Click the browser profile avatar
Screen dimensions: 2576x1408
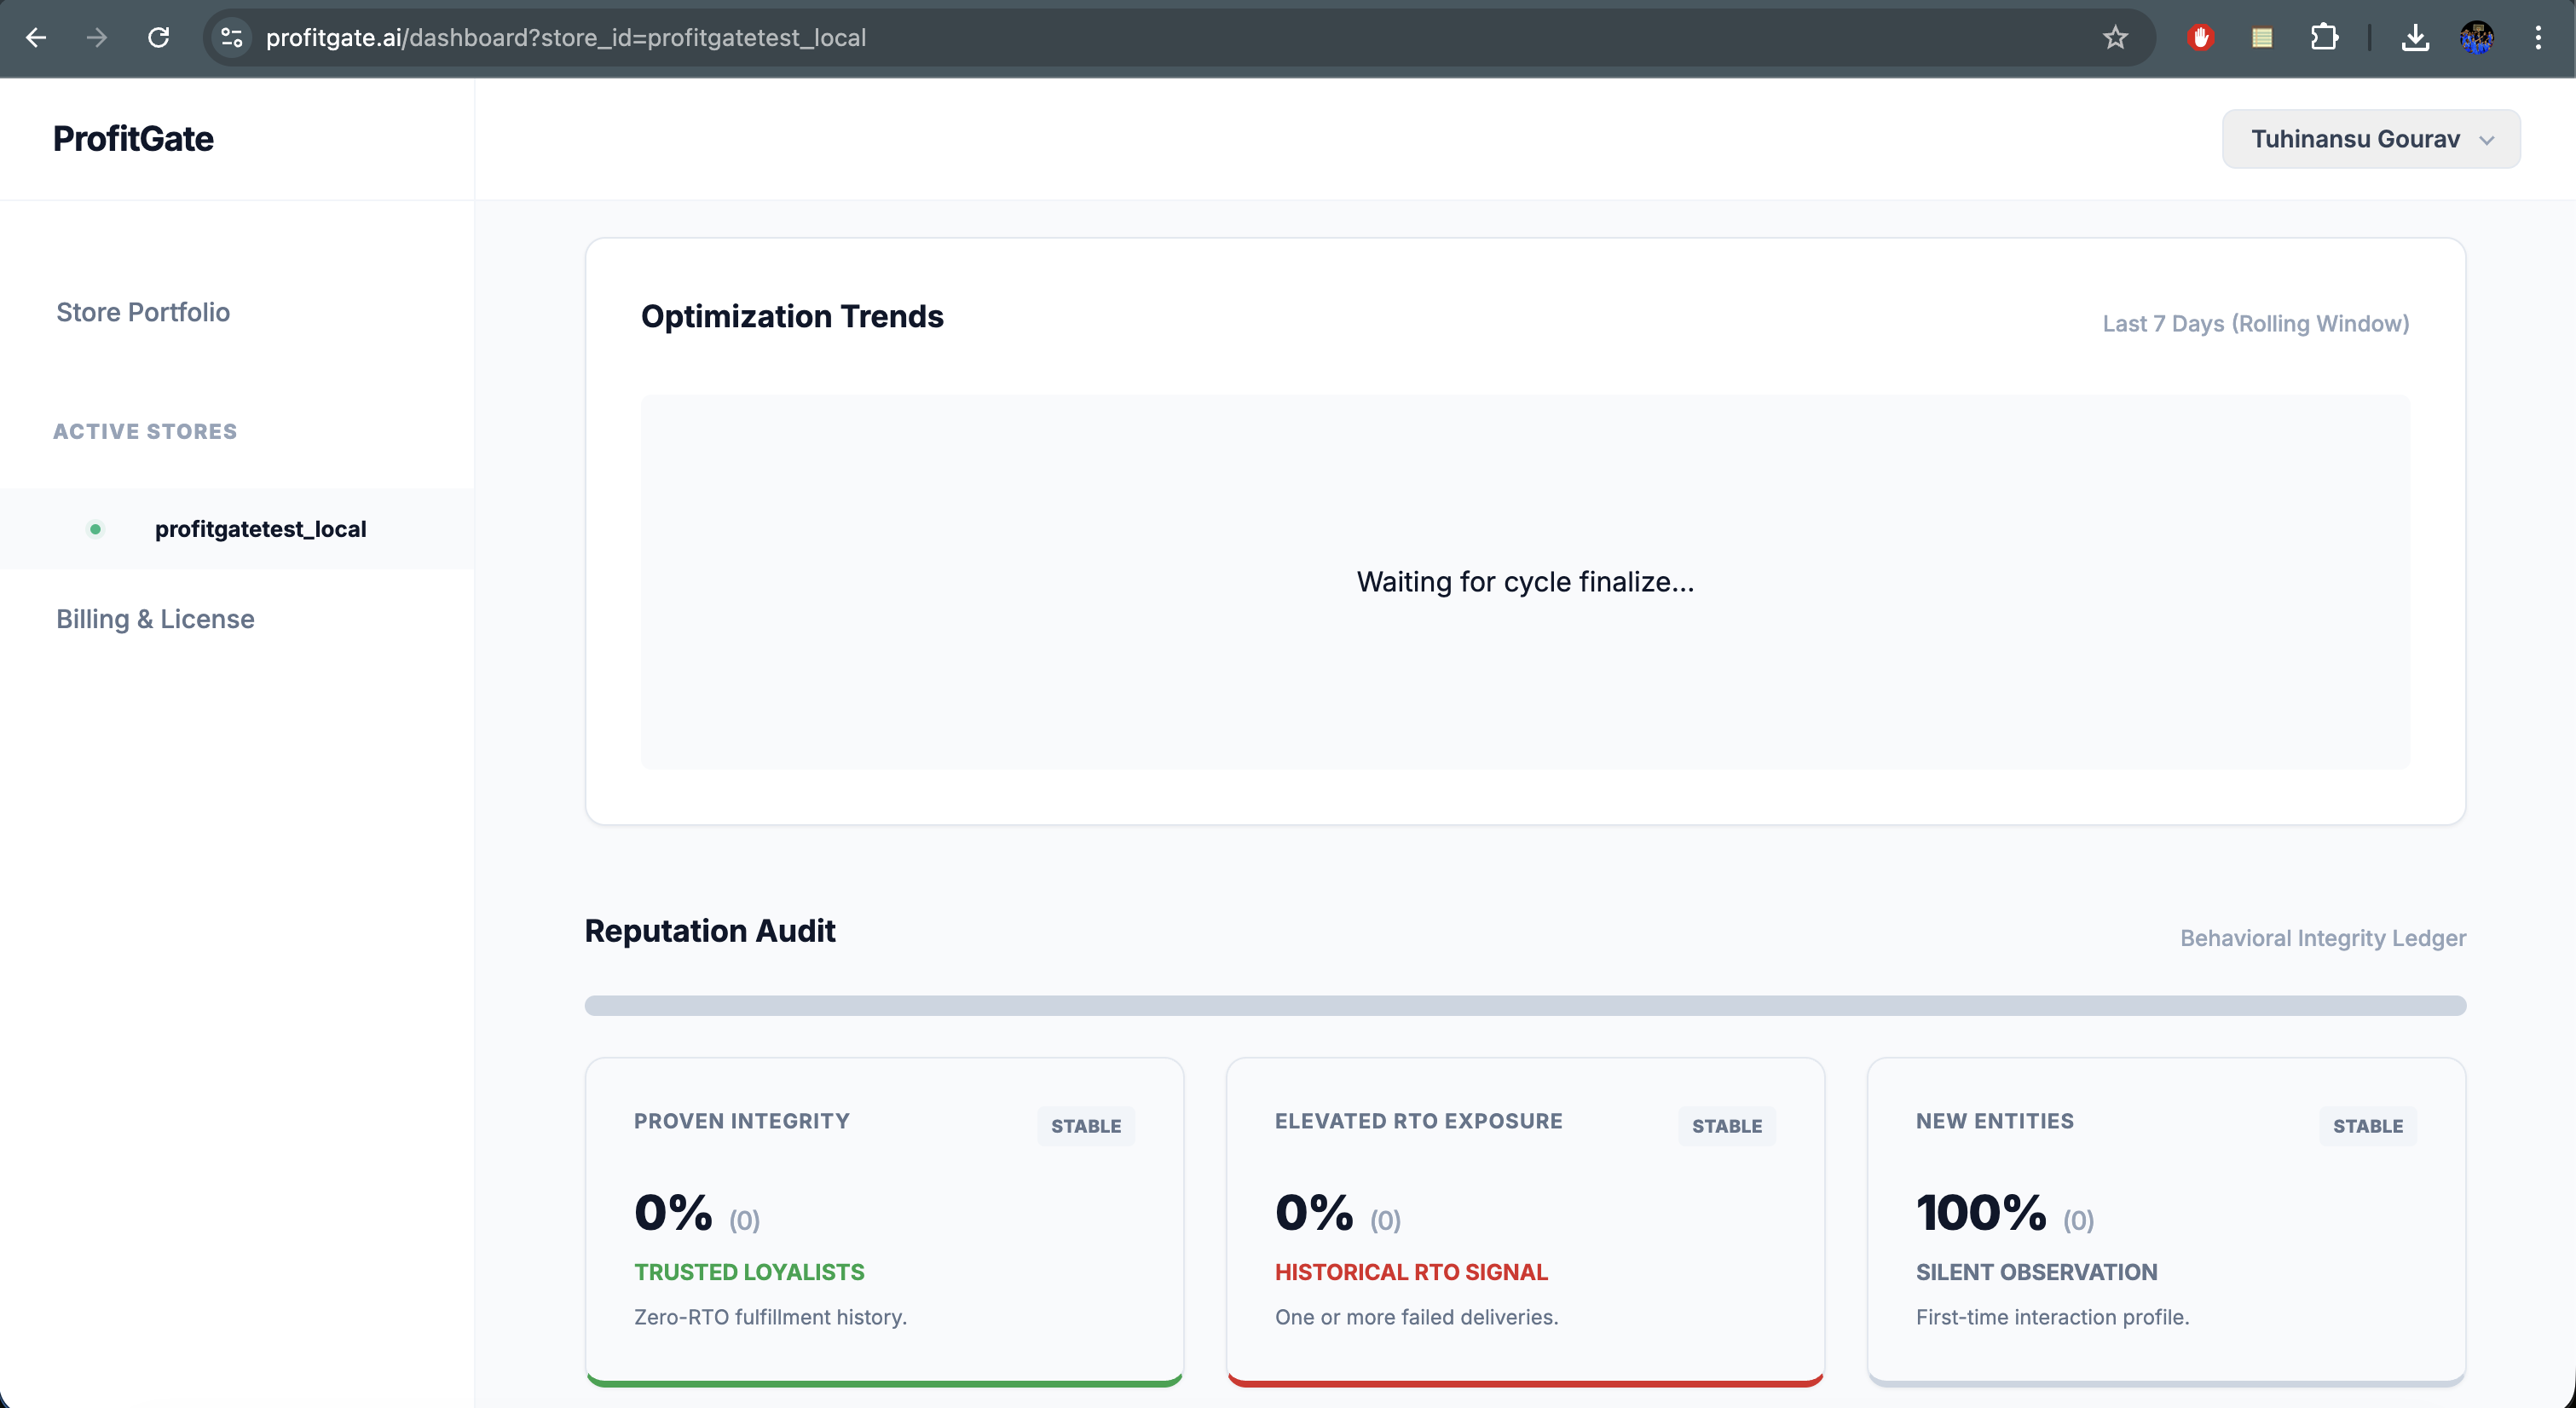point(2477,37)
